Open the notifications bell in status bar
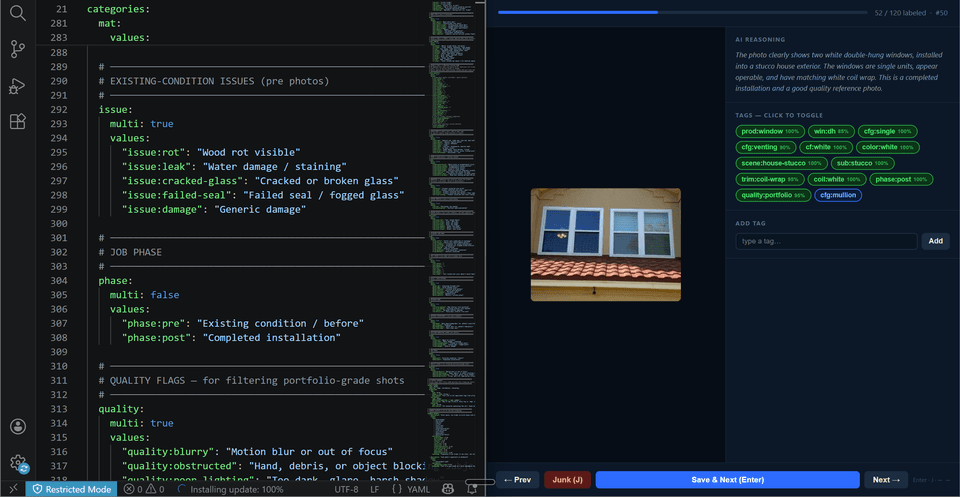Screen dimensions: 960x497 [x=472, y=489]
